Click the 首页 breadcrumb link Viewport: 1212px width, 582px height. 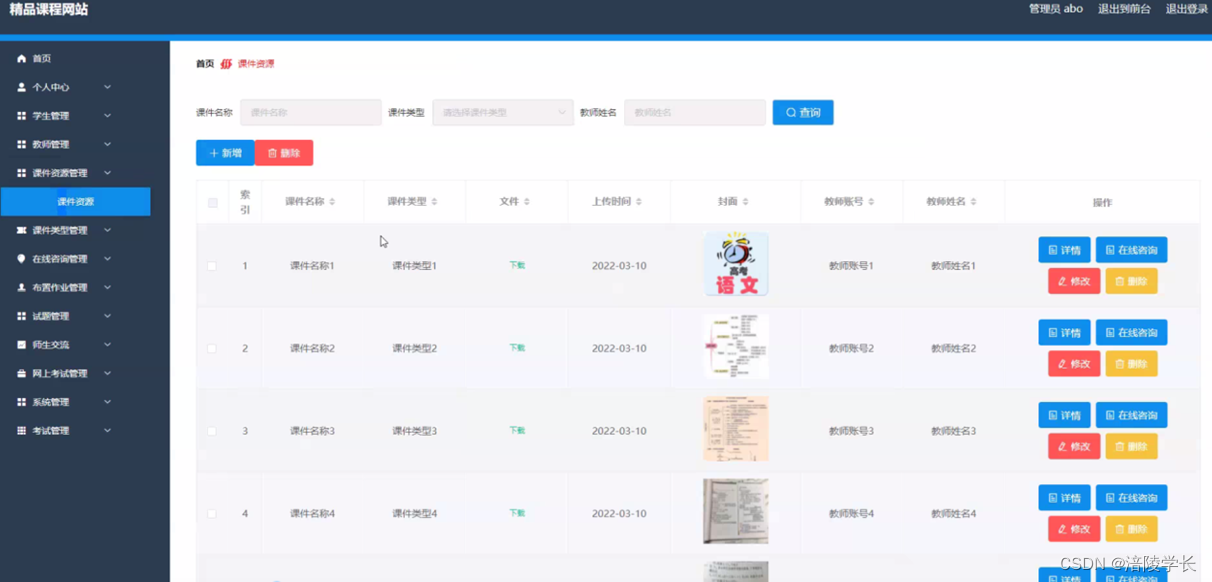pyautogui.click(x=205, y=64)
